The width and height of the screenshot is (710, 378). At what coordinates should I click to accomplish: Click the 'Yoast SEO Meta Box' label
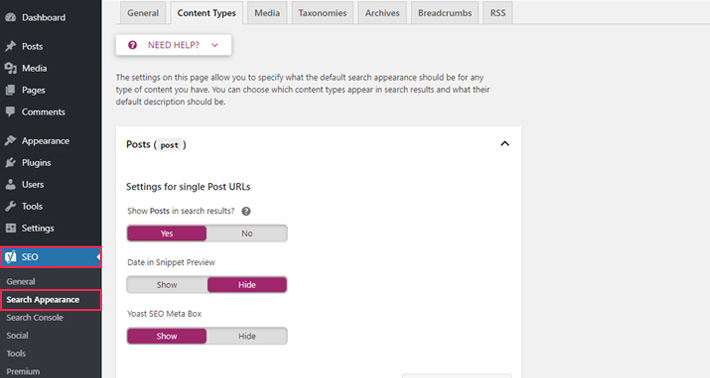(164, 314)
